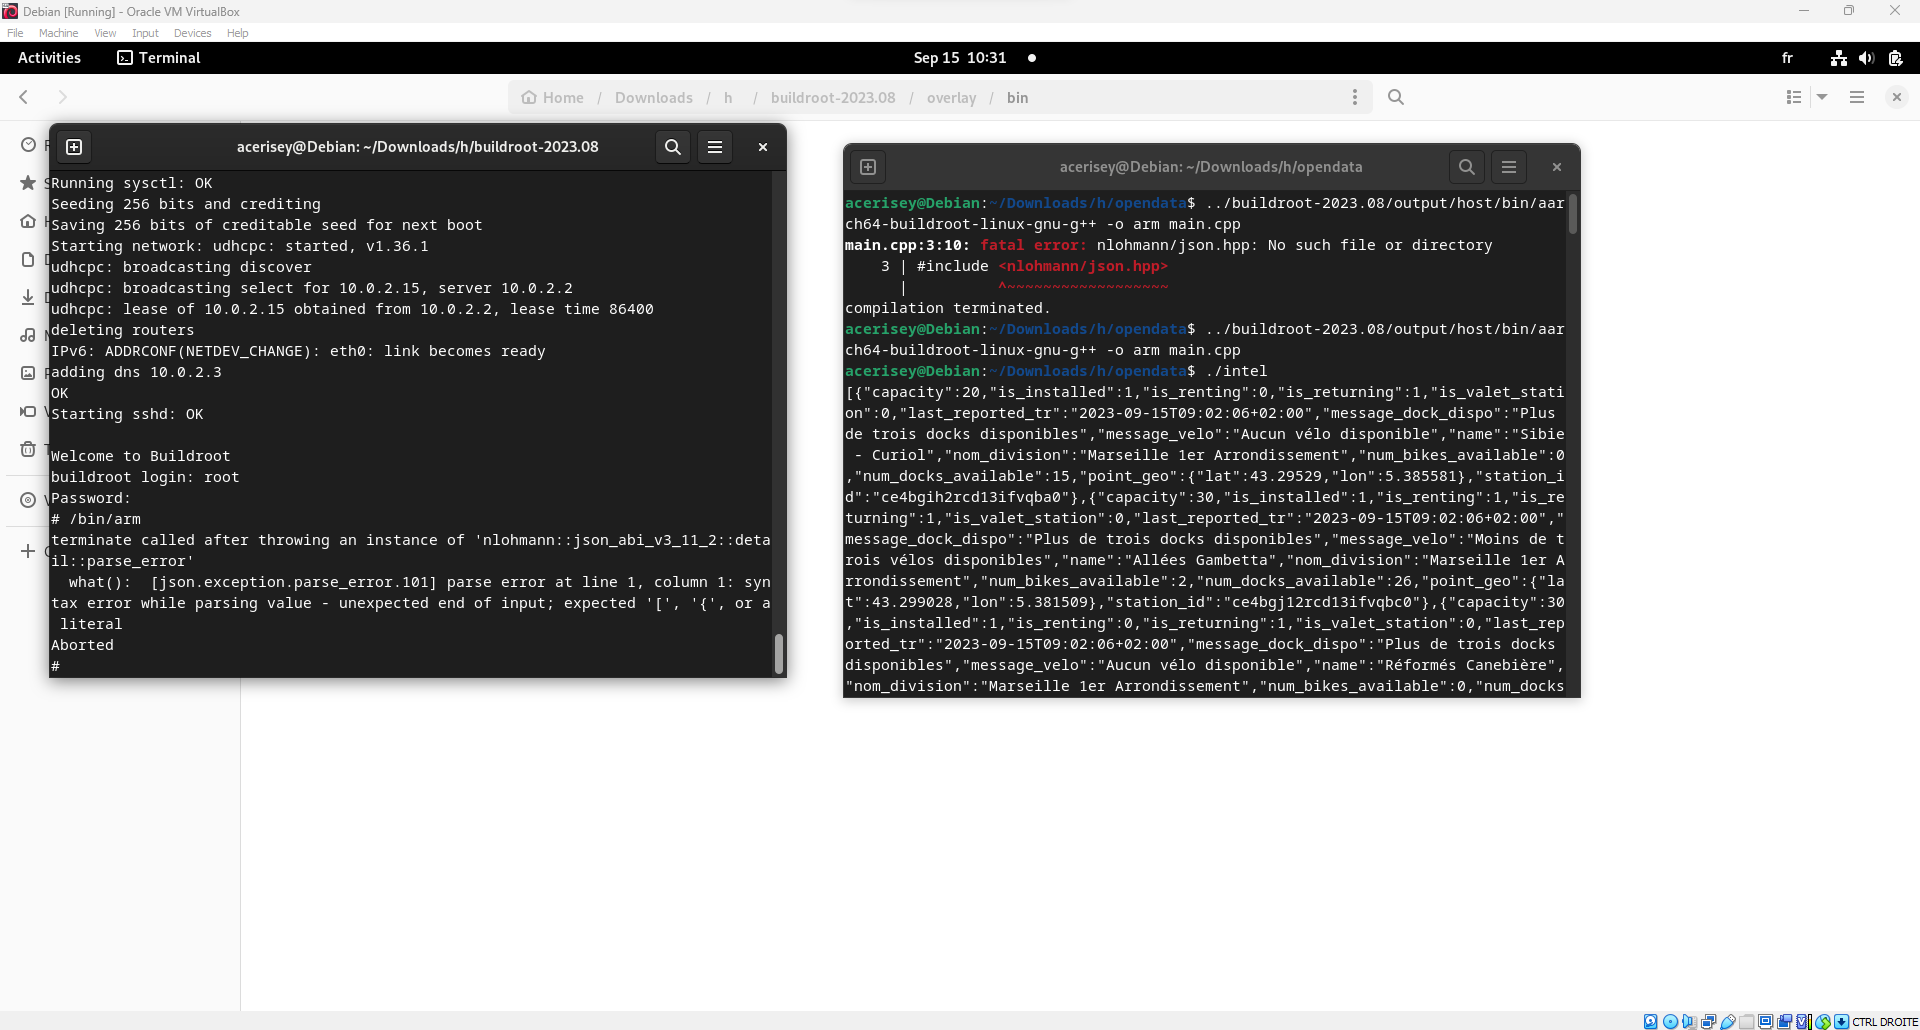Close the buildroot-2023.08 terminal window
The height and width of the screenshot is (1030, 1920).
[763, 147]
